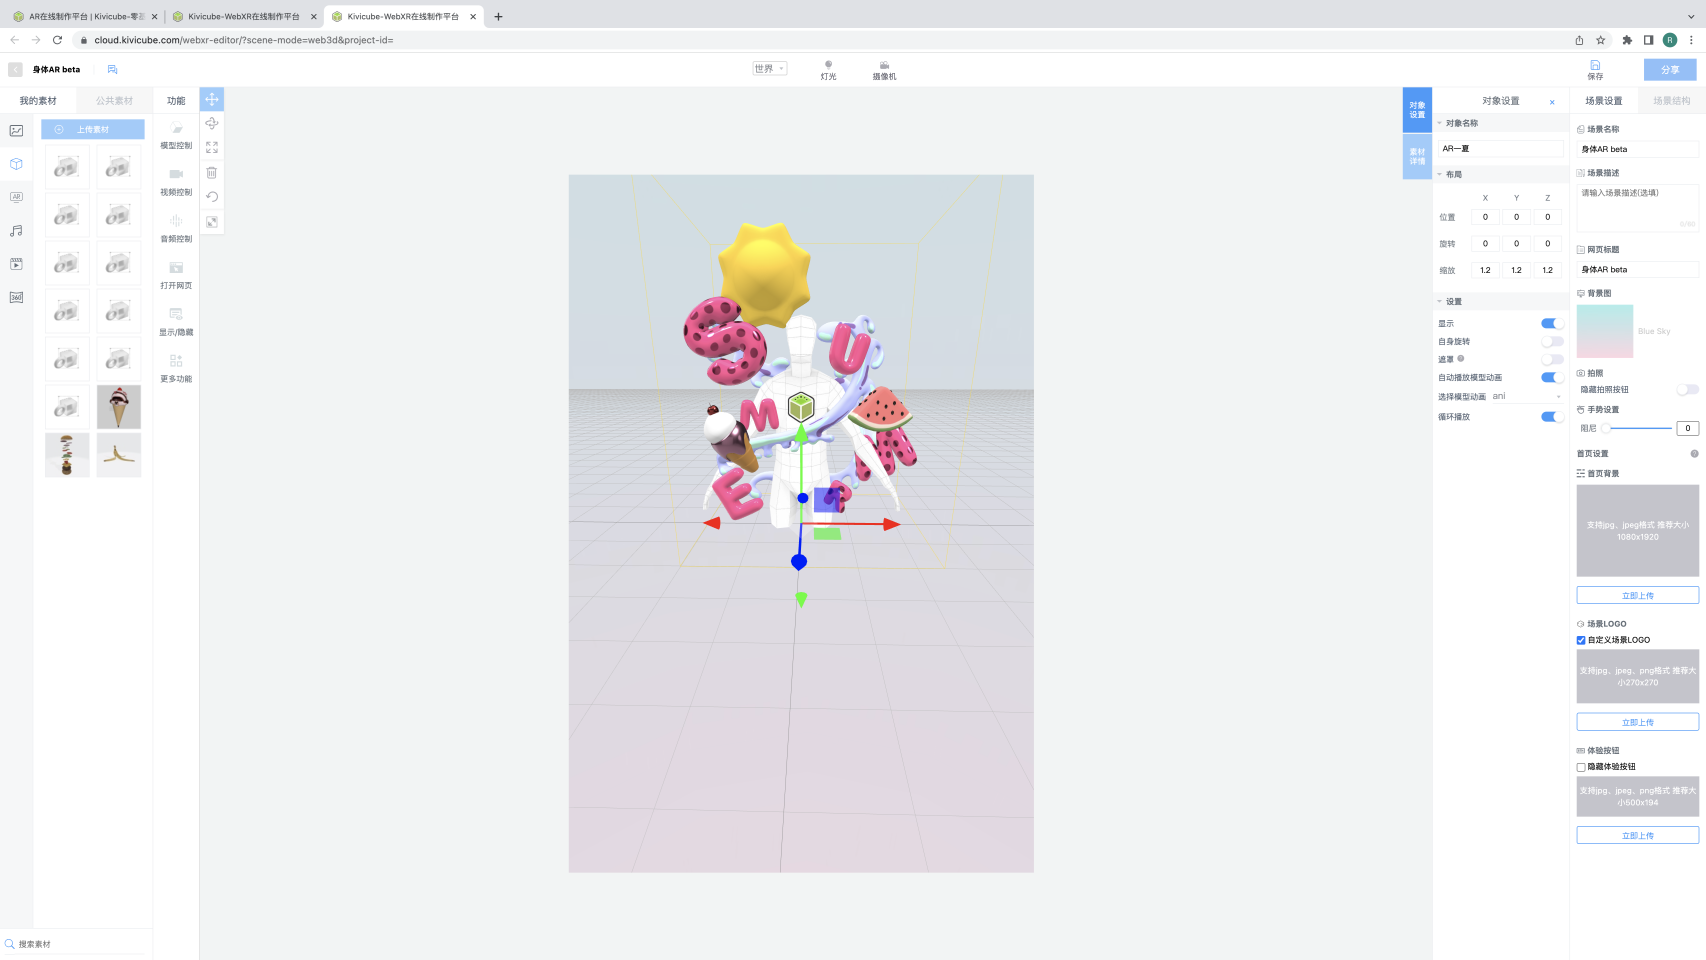Collapse the 布局 layout section
The height and width of the screenshot is (960, 1706).
(x=1441, y=174)
